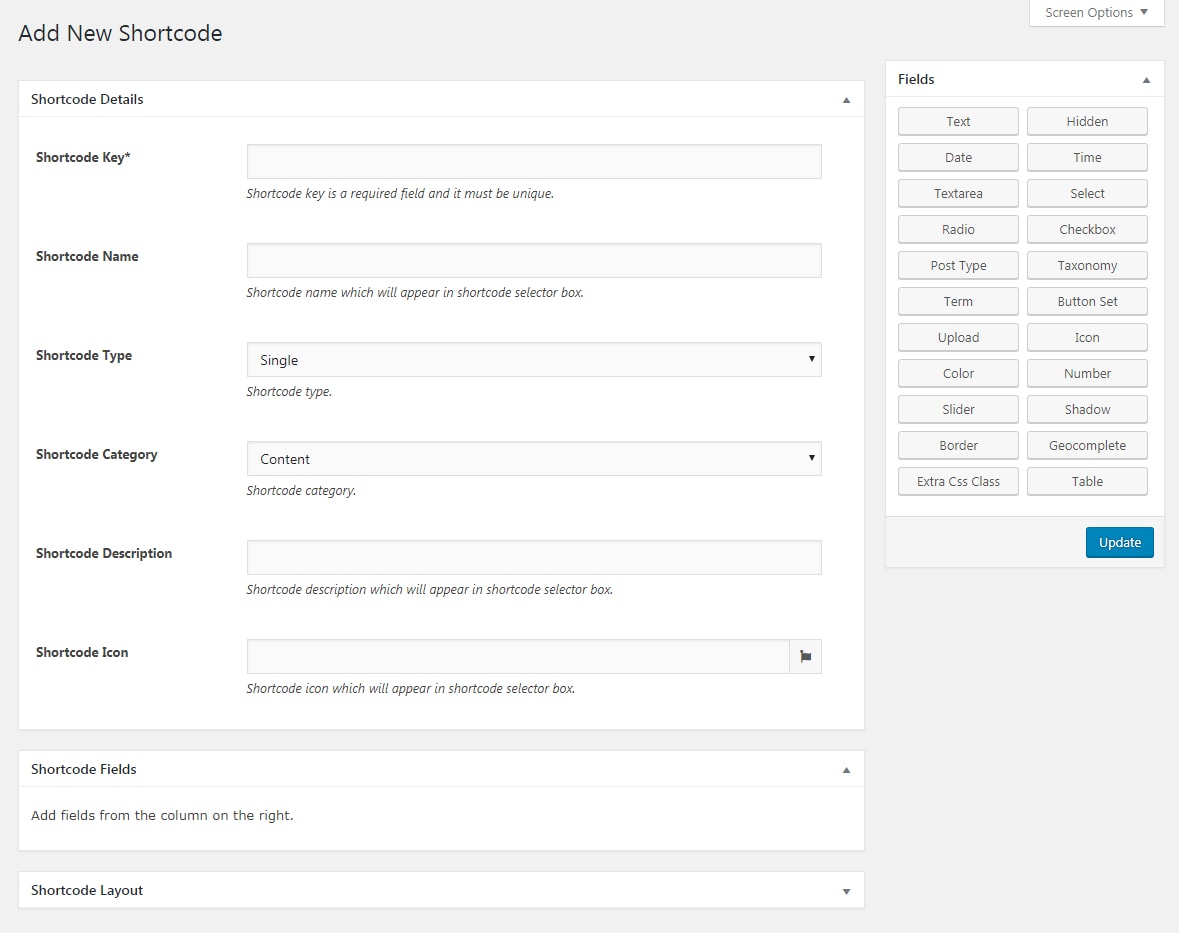This screenshot has width=1179, height=933.
Task: Click the Update button
Action: [1119, 542]
